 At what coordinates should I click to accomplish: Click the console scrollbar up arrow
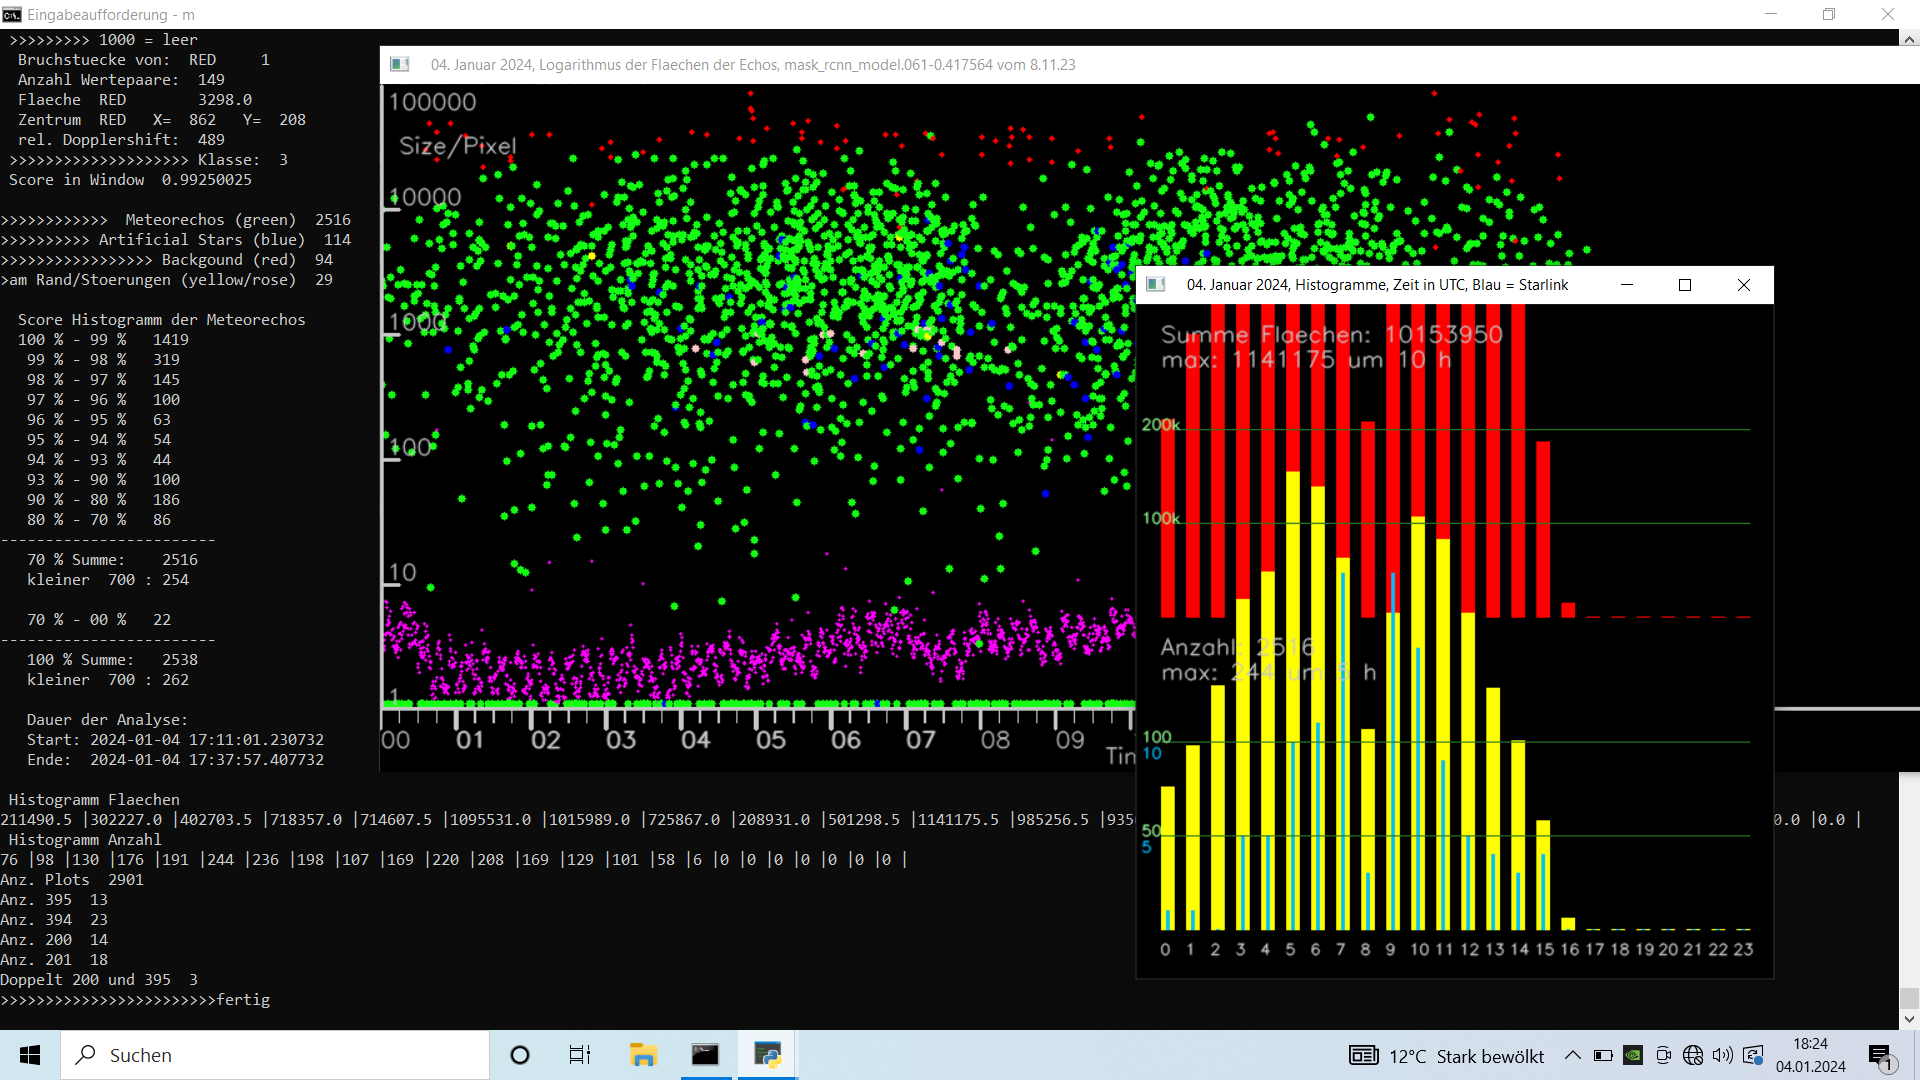[1909, 40]
